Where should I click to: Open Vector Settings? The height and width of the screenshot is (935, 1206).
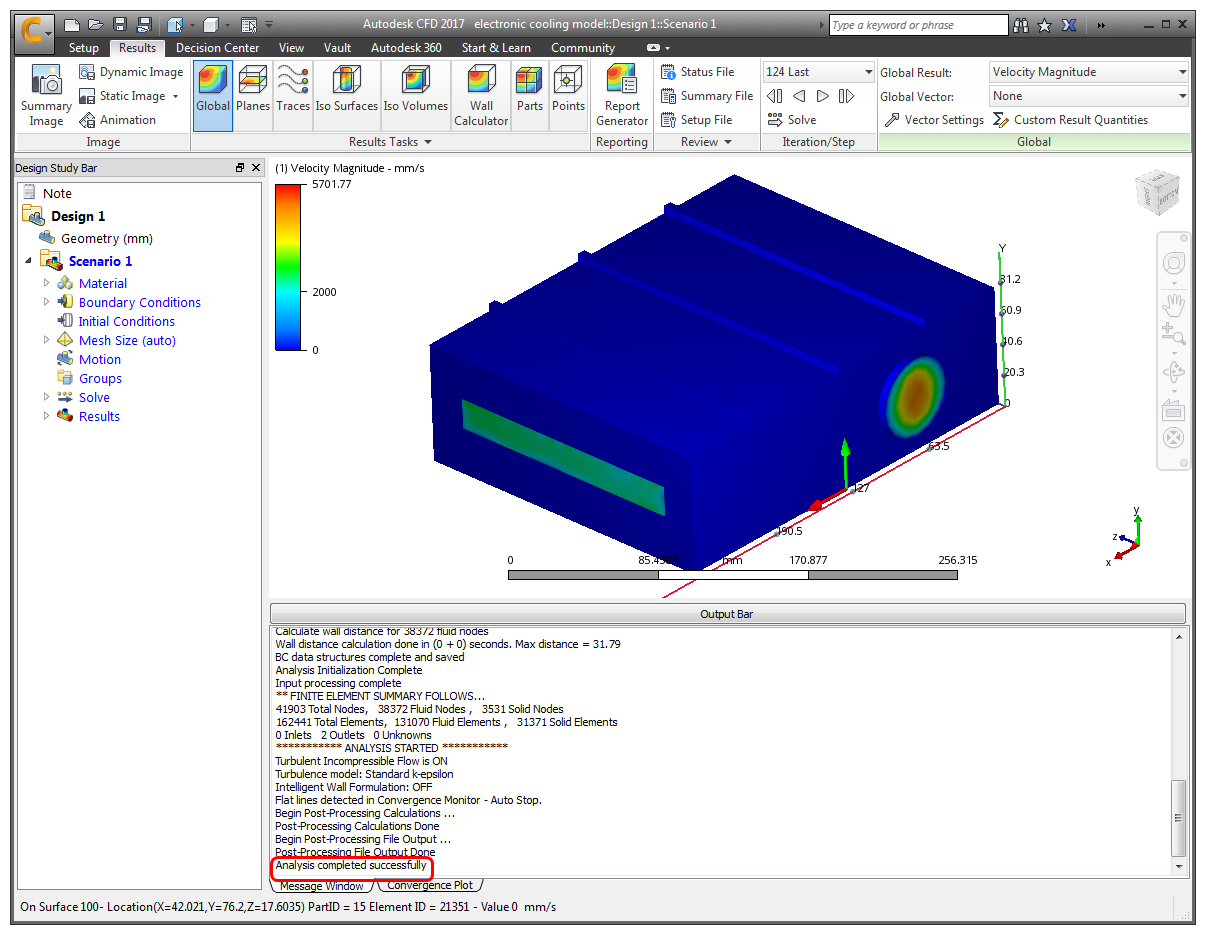[x=934, y=120]
